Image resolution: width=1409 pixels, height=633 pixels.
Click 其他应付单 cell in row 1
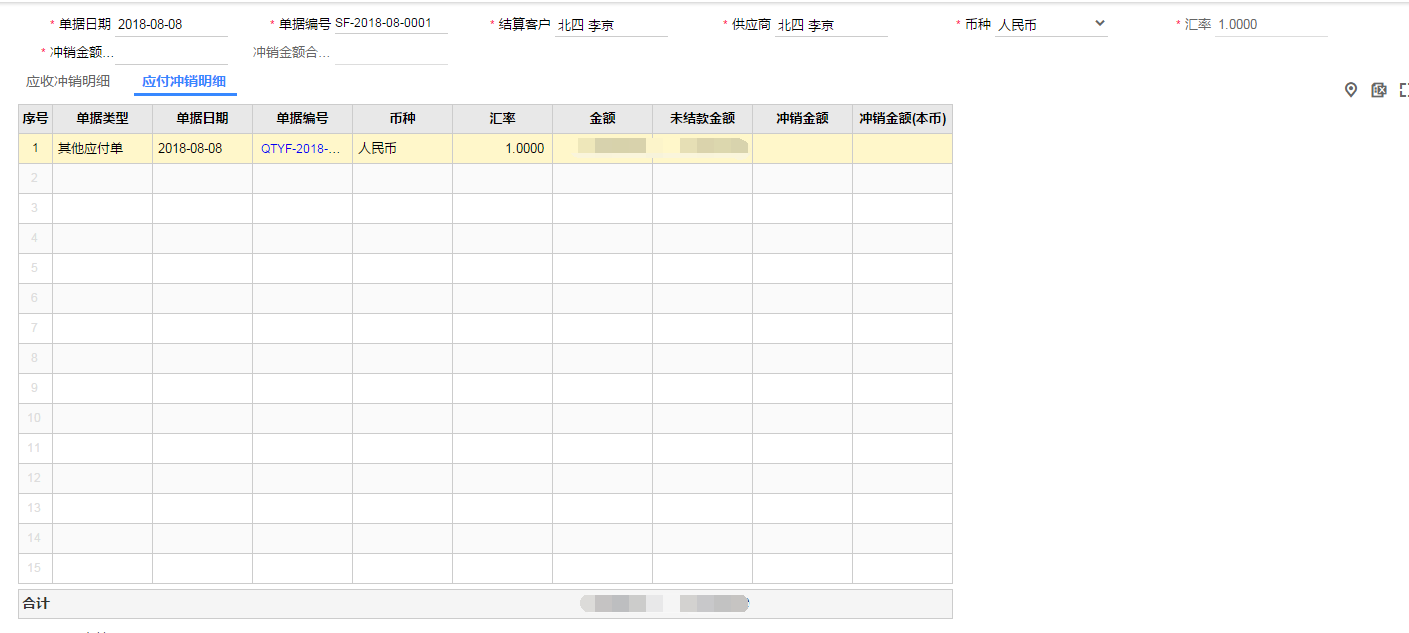[x=102, y=148]
